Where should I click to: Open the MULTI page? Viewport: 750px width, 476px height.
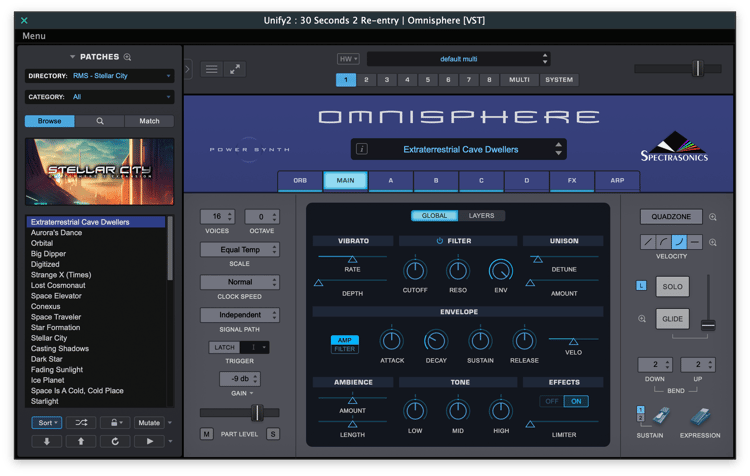pyautogui.click(x=519, y=80)
